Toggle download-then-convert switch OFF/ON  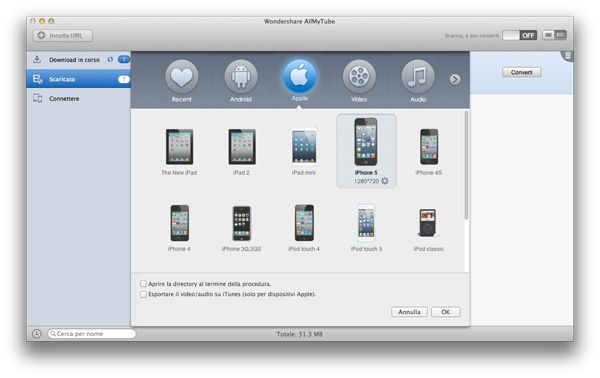pyautogui.click(x=520, y=36)
